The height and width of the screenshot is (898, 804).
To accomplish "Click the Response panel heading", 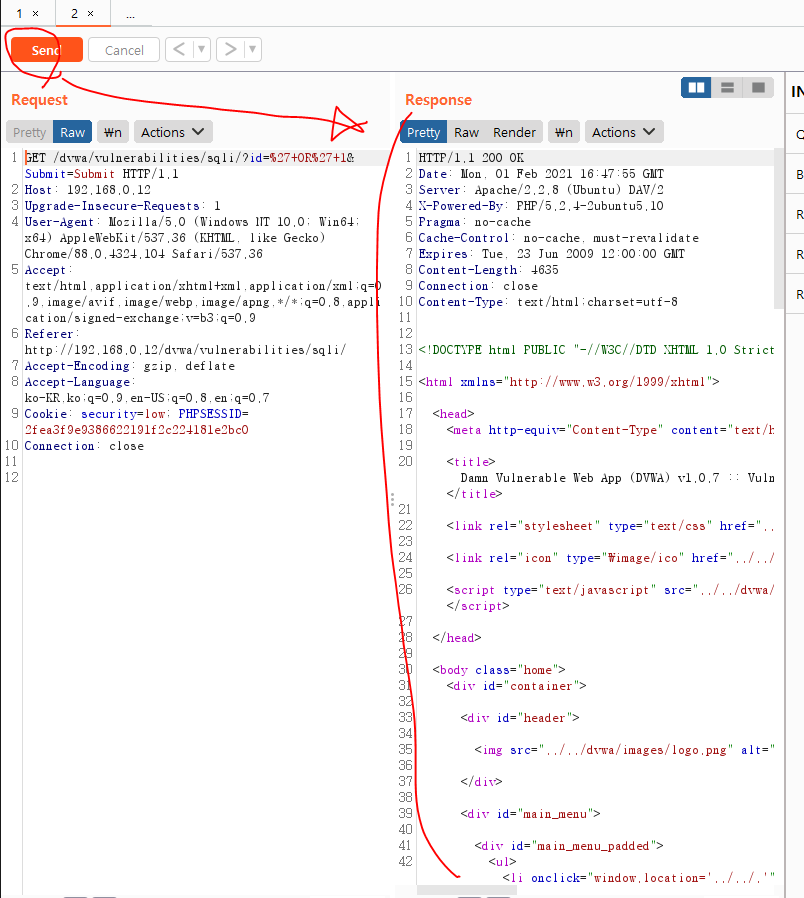I will click(439, 100).
